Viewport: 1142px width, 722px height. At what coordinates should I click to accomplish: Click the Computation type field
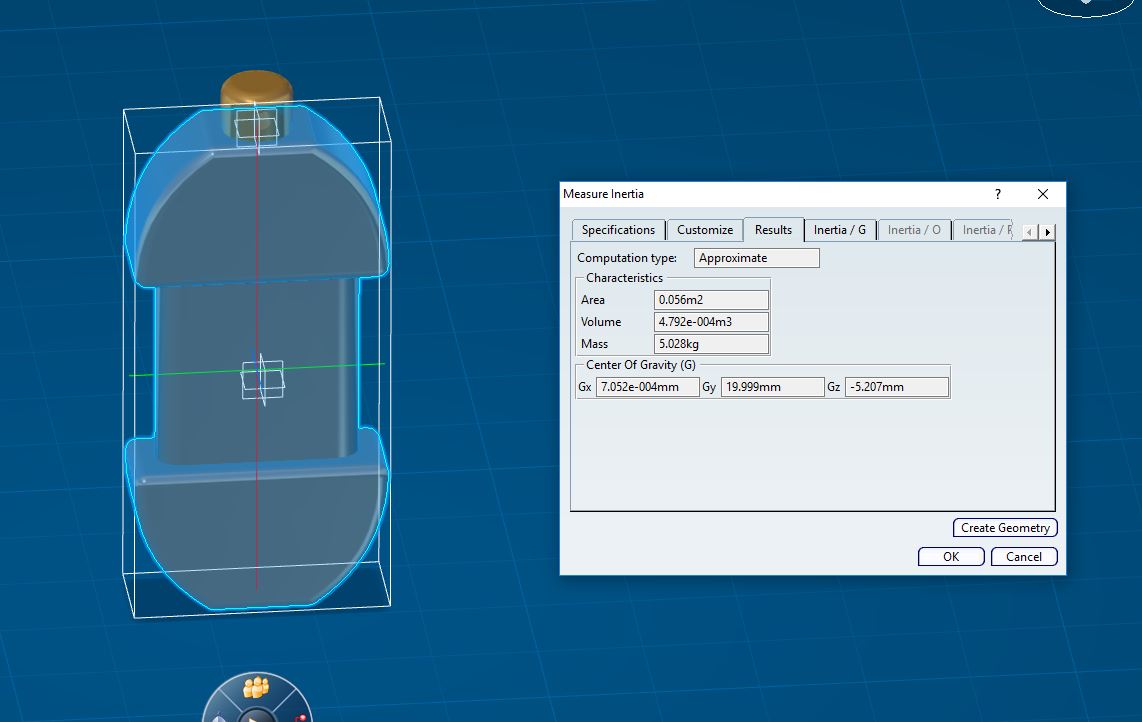pos(756,258)
